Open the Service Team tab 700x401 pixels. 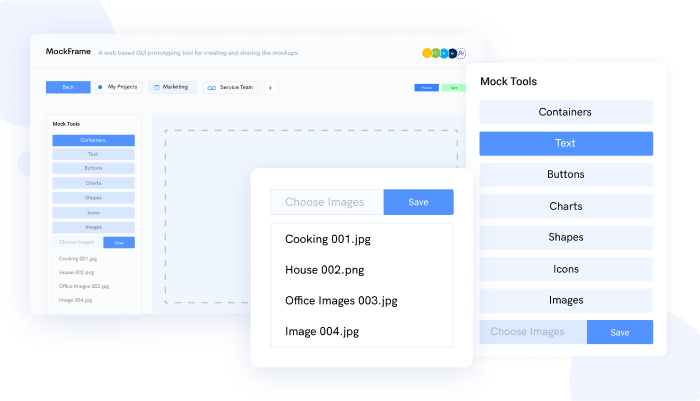coord(231,88)
